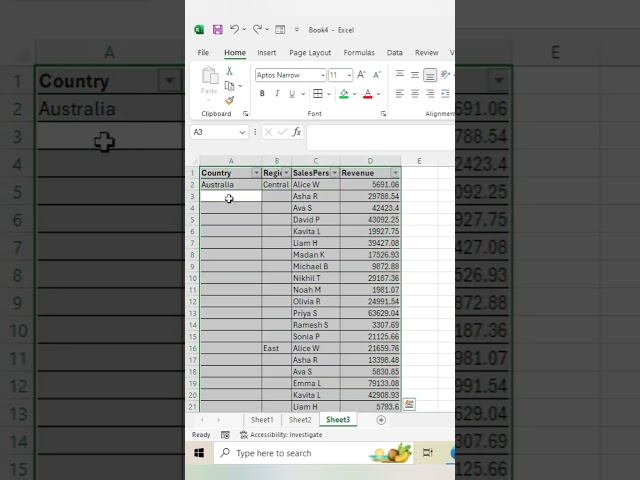The width and height of the screenshot is (640, 480).
Task: Switch to the Formulas tab
Action: point(359,53)
